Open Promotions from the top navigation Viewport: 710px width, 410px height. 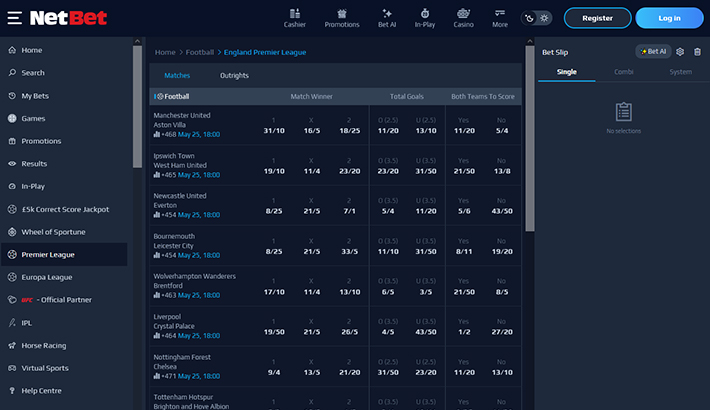[342, 18]
